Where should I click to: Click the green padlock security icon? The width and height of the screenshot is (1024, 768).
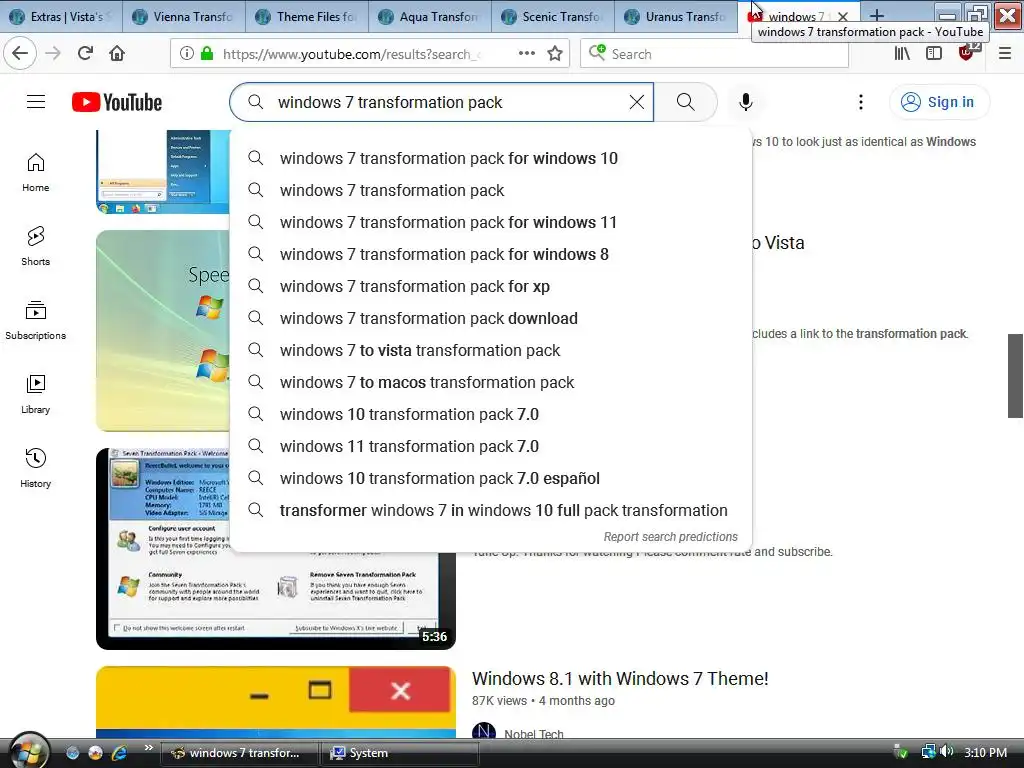pos(207,54)
